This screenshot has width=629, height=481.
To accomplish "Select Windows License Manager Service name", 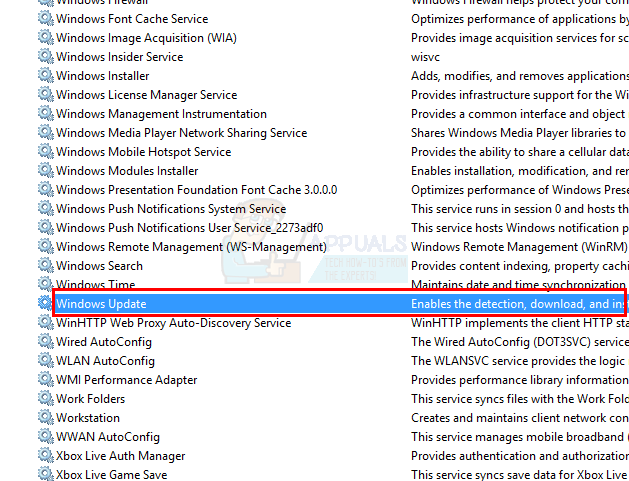I will [146, 95].
